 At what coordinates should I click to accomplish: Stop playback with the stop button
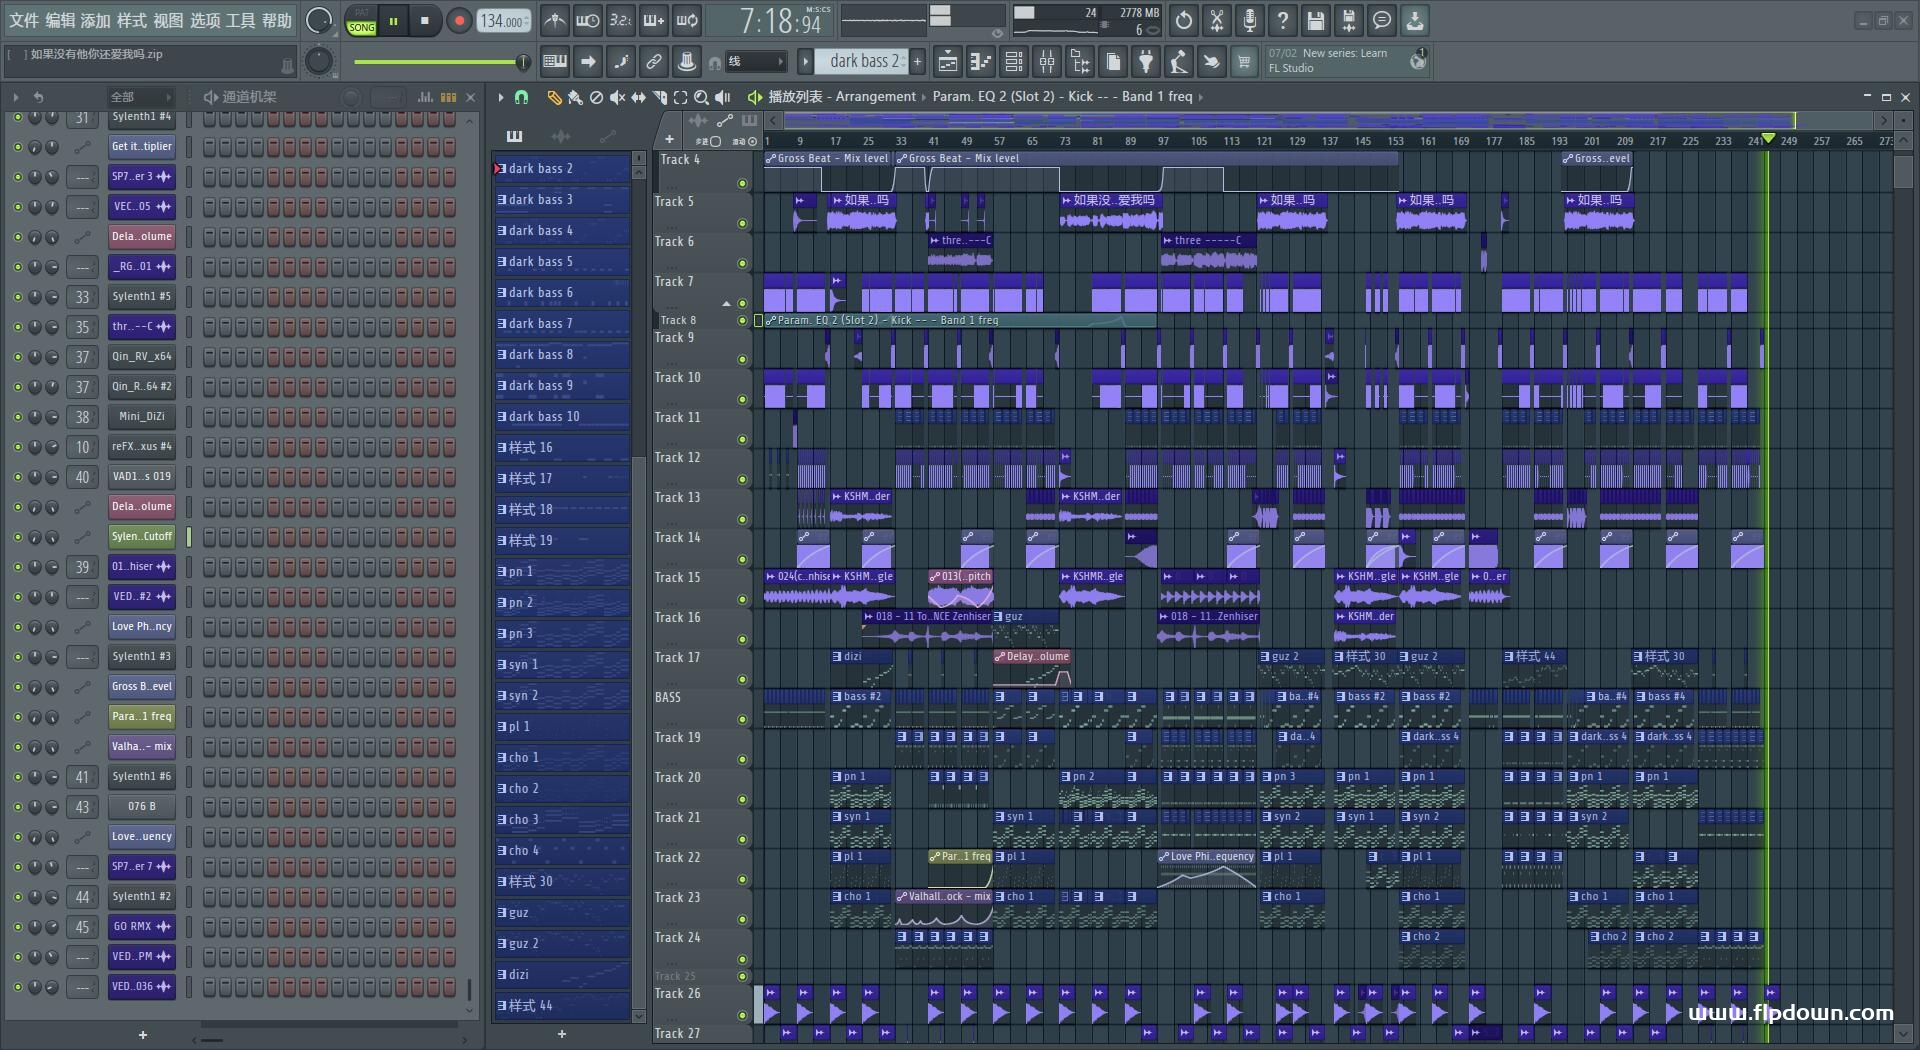click(425, 21)
